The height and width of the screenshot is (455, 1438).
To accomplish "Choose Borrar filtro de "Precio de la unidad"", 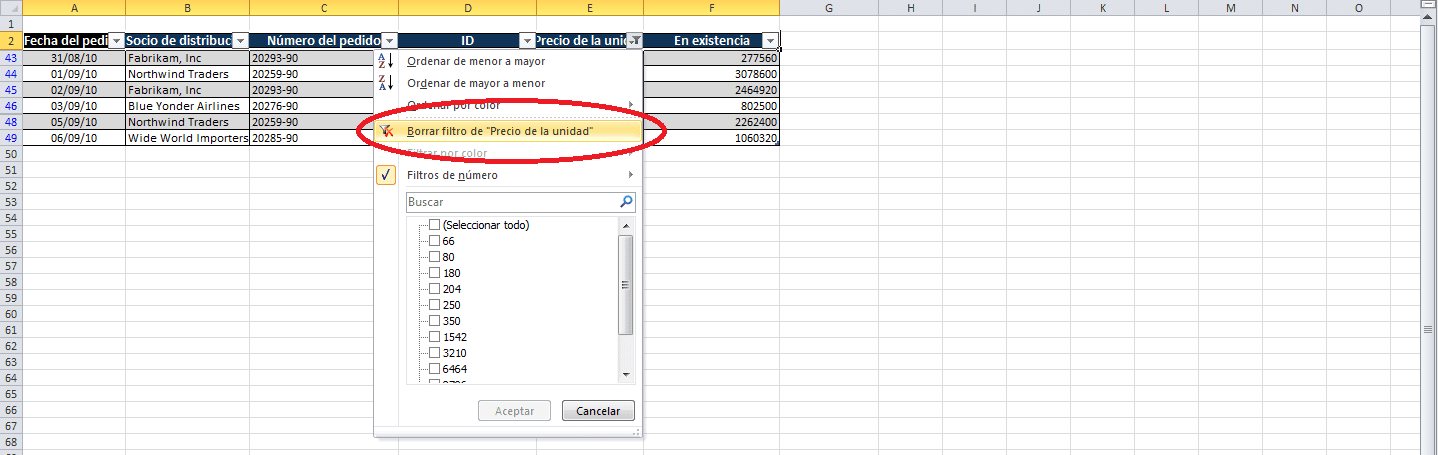I will pos(500,131).
